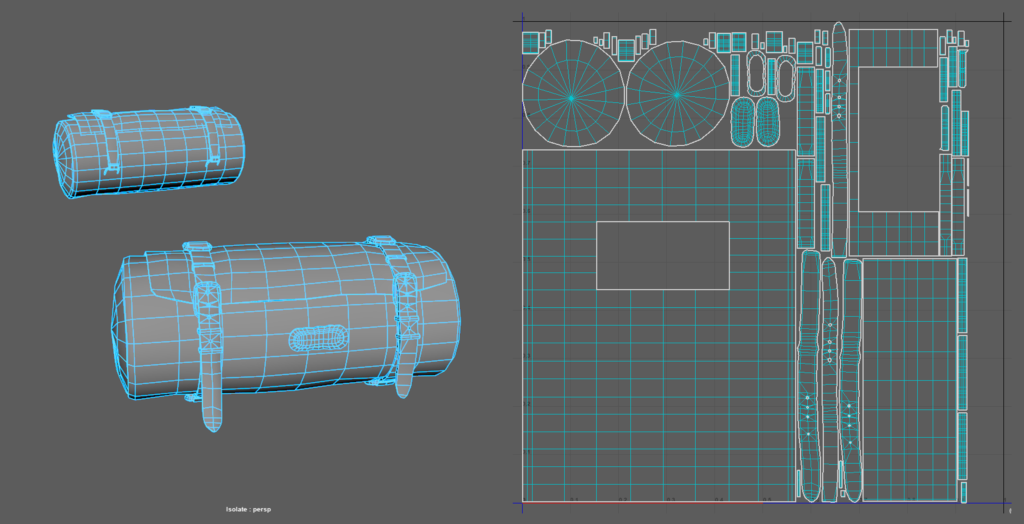This screenshot has width=1024, height=524.
Task: Select the left circular UV shell
Action: (x=571, y=96)
